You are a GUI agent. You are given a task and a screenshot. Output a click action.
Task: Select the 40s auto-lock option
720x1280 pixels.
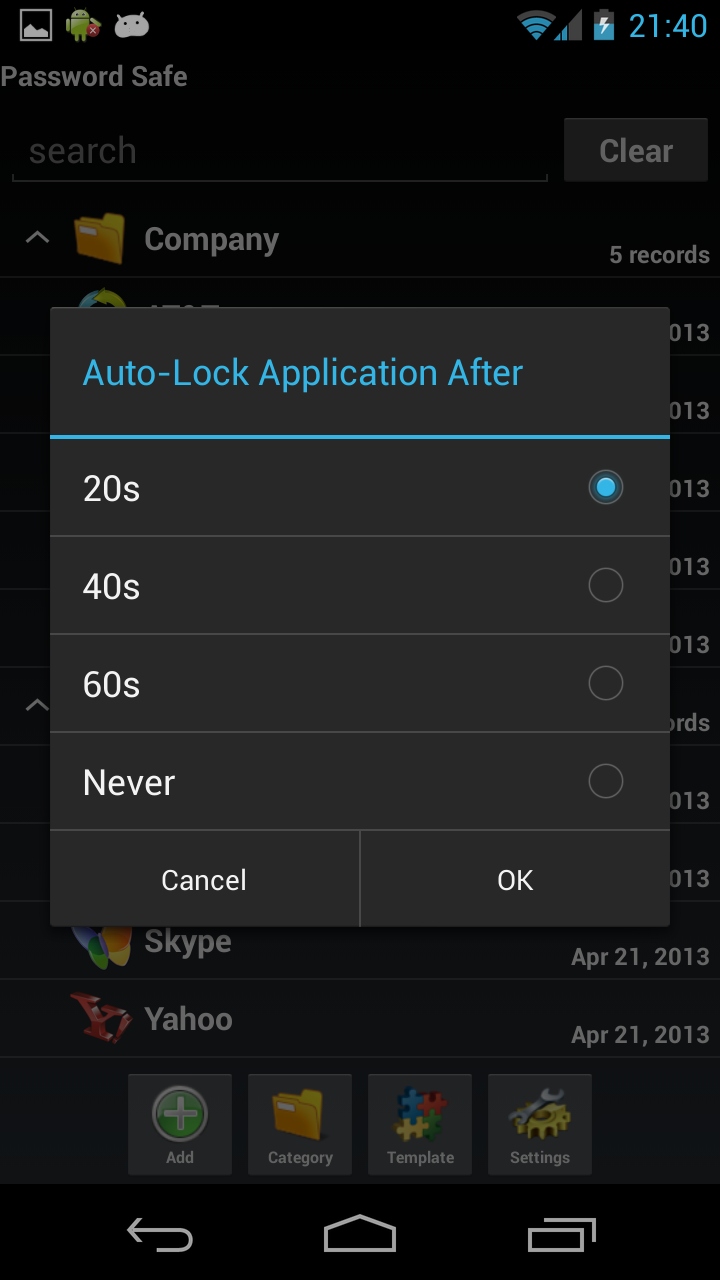point(360,585)
